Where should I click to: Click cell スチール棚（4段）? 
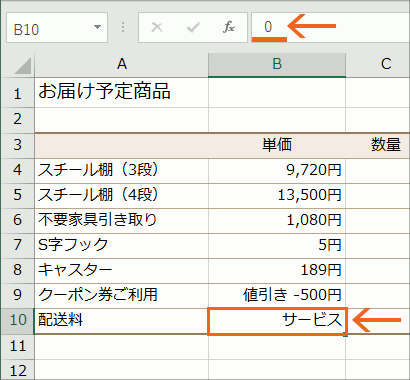coord(122,195)
